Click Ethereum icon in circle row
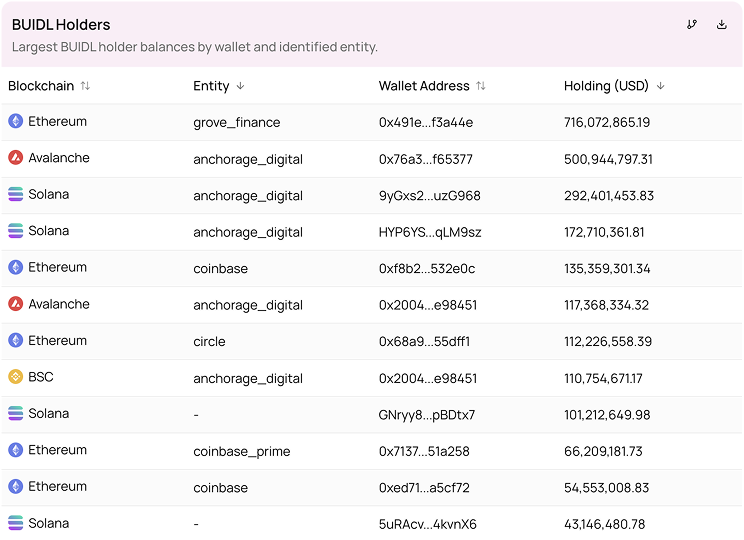 (x=16, y=340)
